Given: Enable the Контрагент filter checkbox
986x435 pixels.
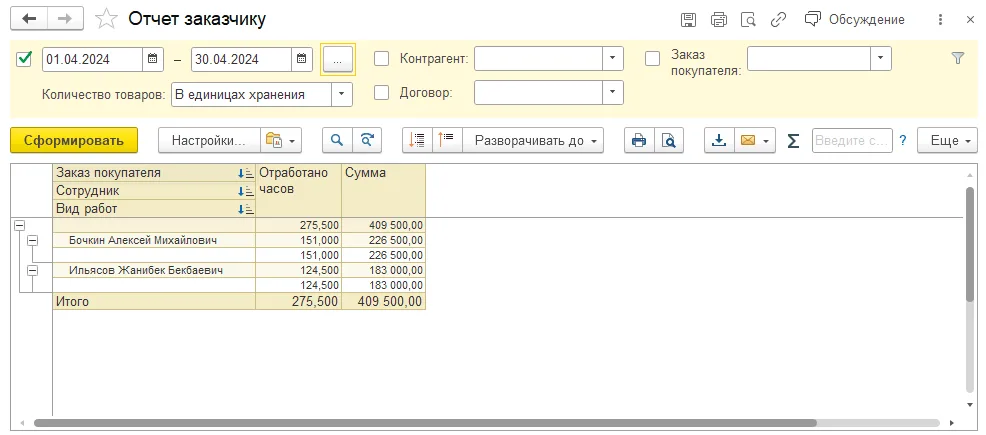Looking at the screenshot, I should (x=382, y=58).
